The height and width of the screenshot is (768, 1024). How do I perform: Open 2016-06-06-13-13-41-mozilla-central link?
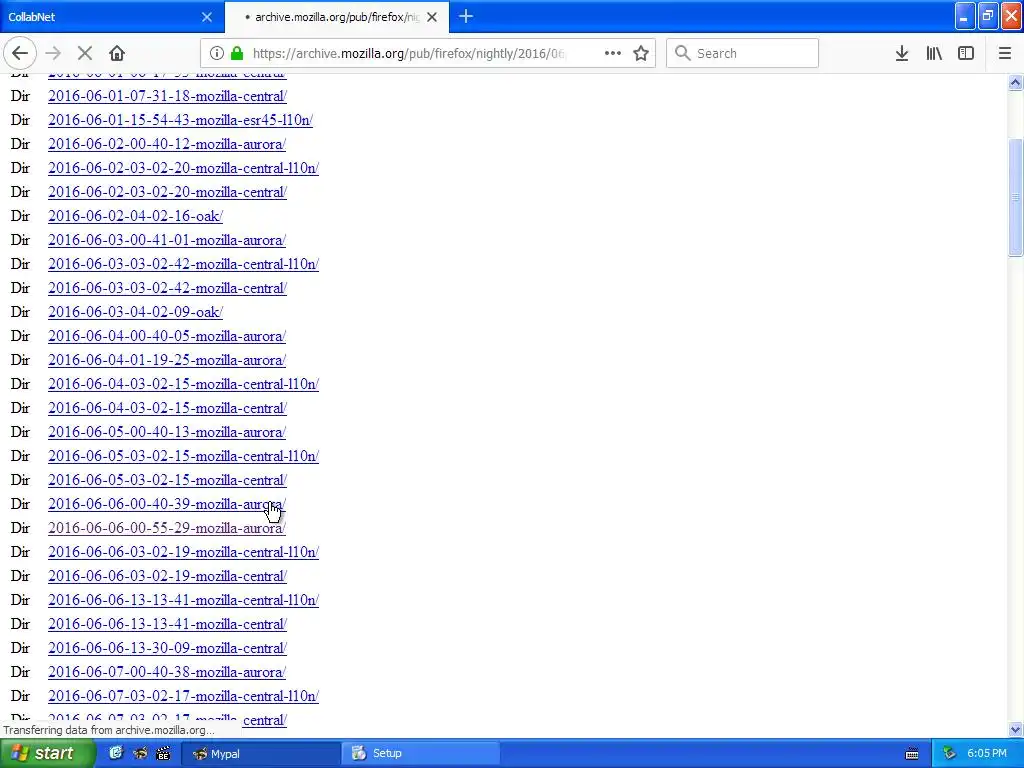coord(167,624)
